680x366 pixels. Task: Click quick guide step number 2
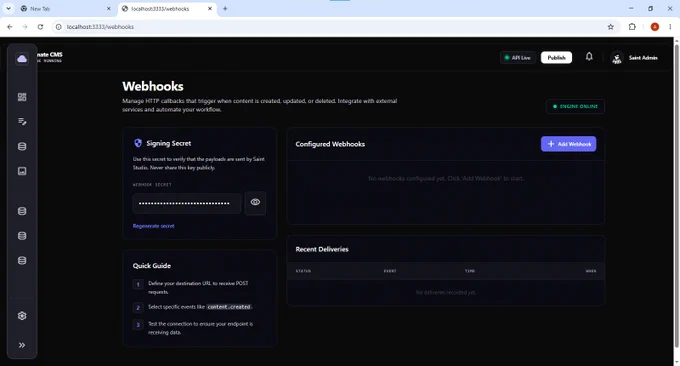tap(138, 307)
